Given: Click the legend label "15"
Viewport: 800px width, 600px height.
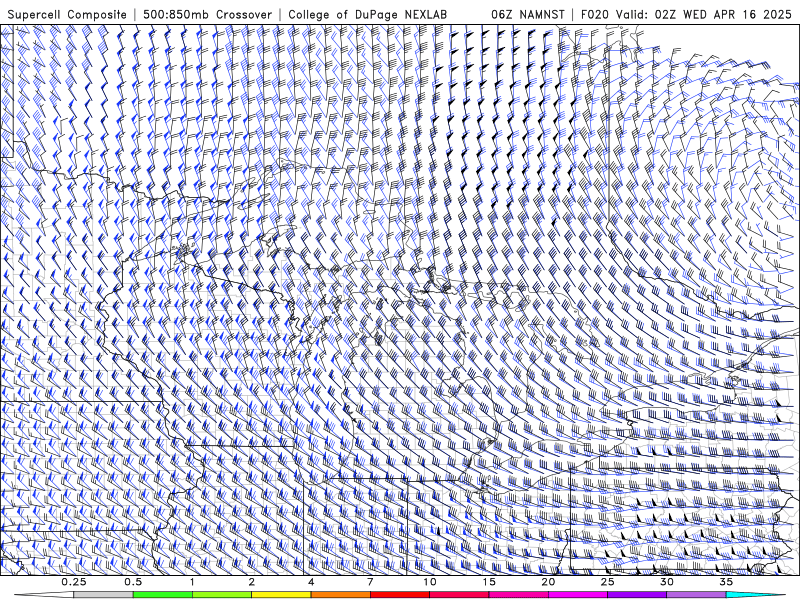Looking at the screenshot, I should click(489, 582).
